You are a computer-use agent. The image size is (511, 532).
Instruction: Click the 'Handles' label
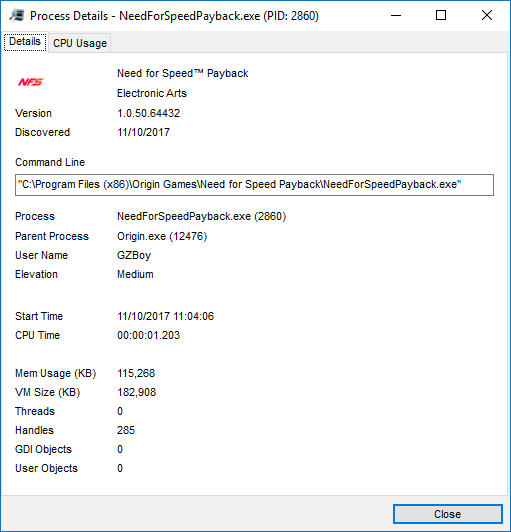[34, 430]
